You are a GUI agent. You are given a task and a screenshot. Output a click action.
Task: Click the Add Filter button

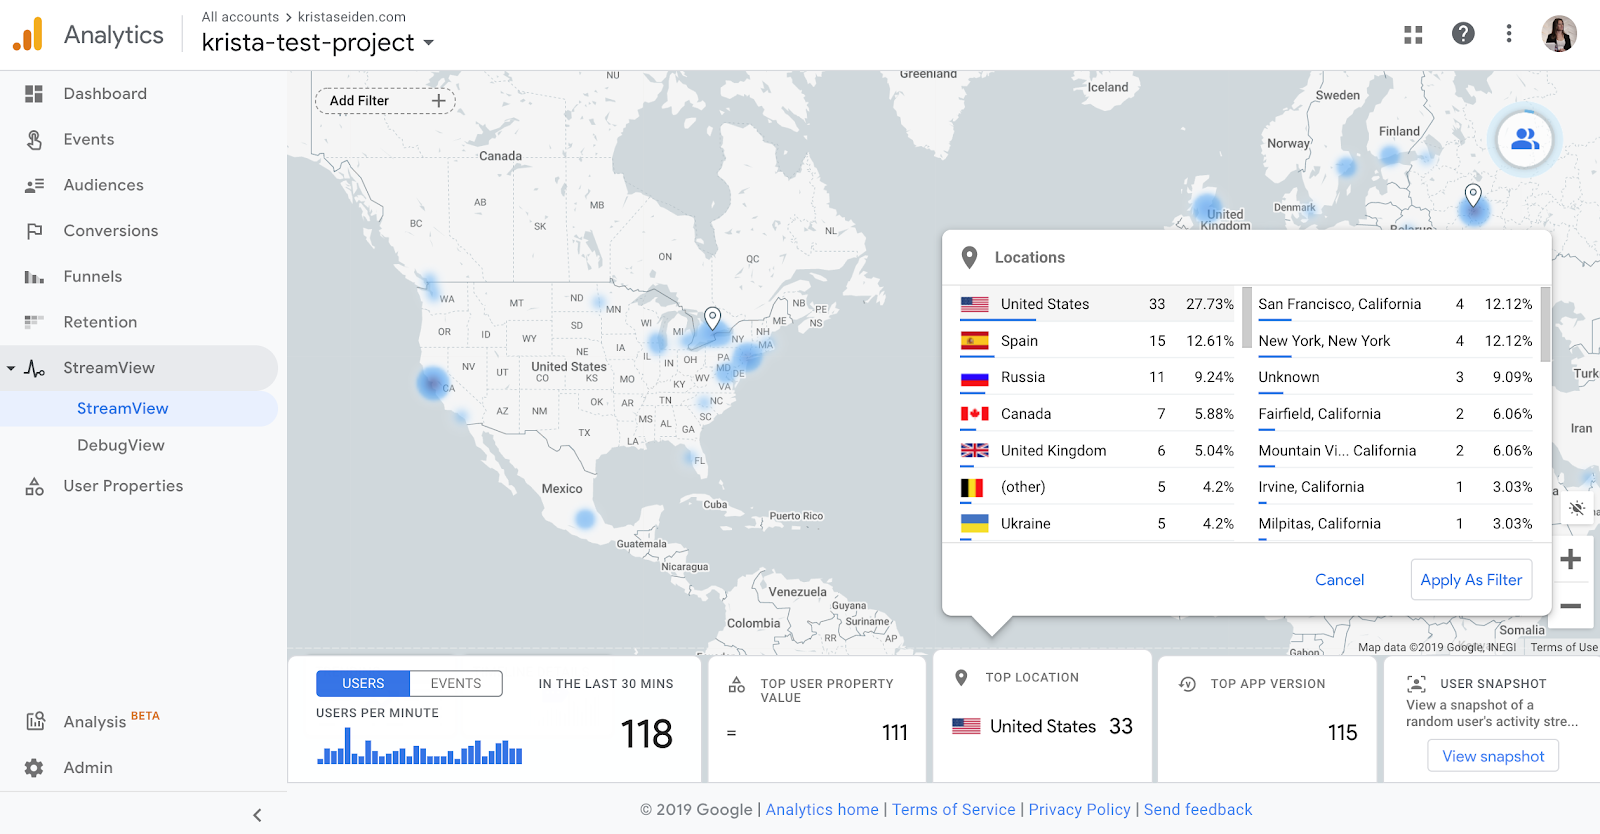385,101
